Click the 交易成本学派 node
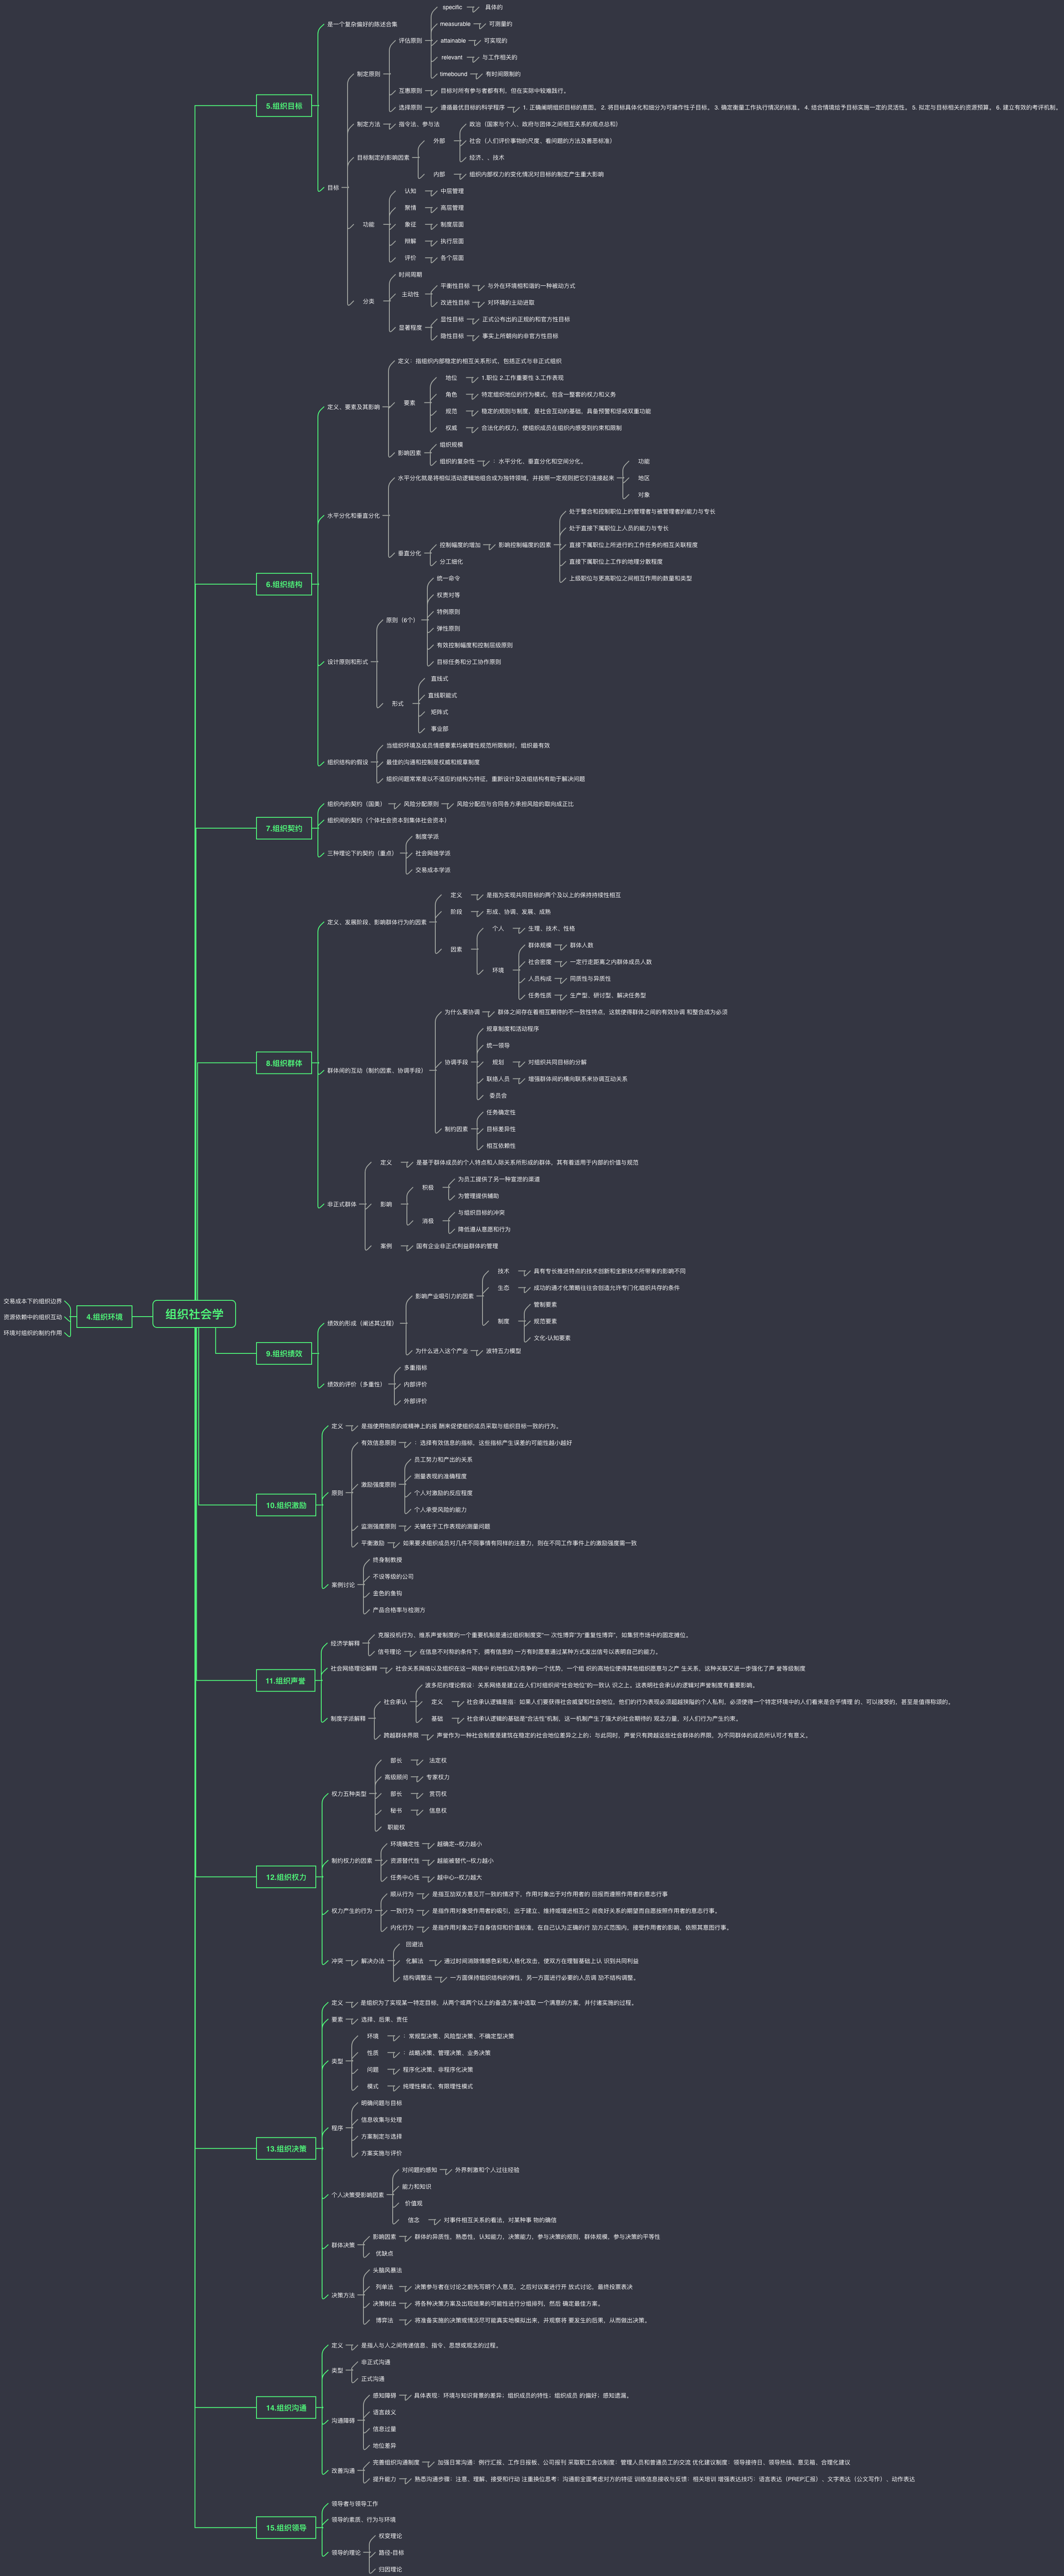Image resolution: width=1064 pixels, height=2576 pixels. click(x=433, y=870)
